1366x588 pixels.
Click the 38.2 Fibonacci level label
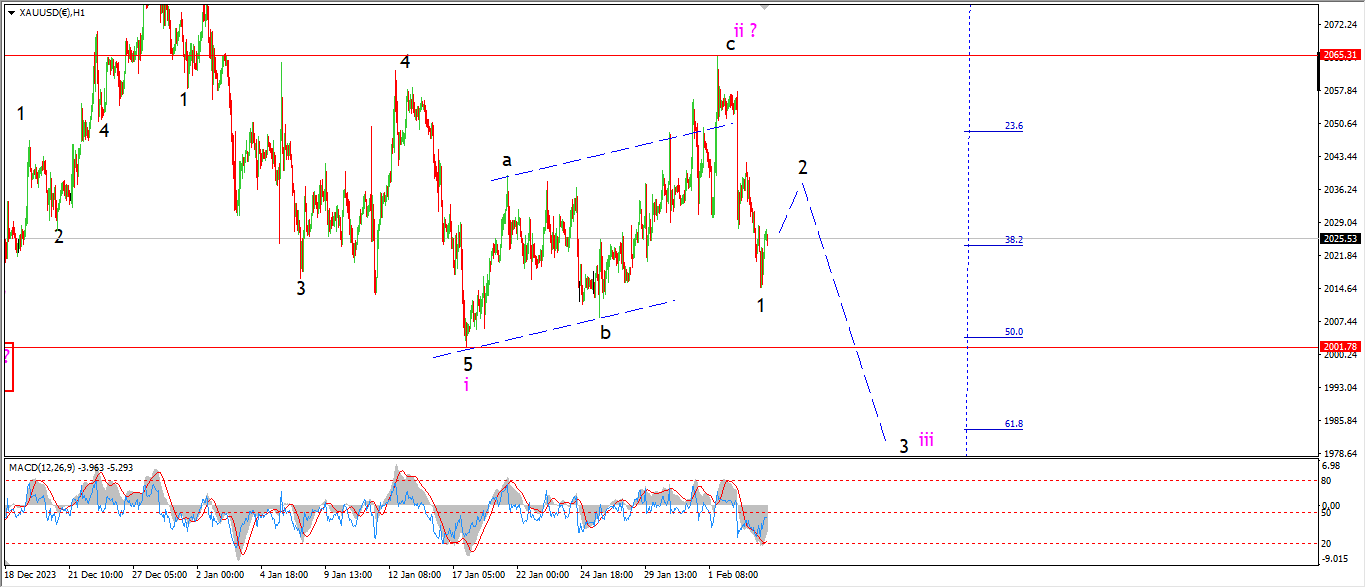click(x=1013, y=240)
